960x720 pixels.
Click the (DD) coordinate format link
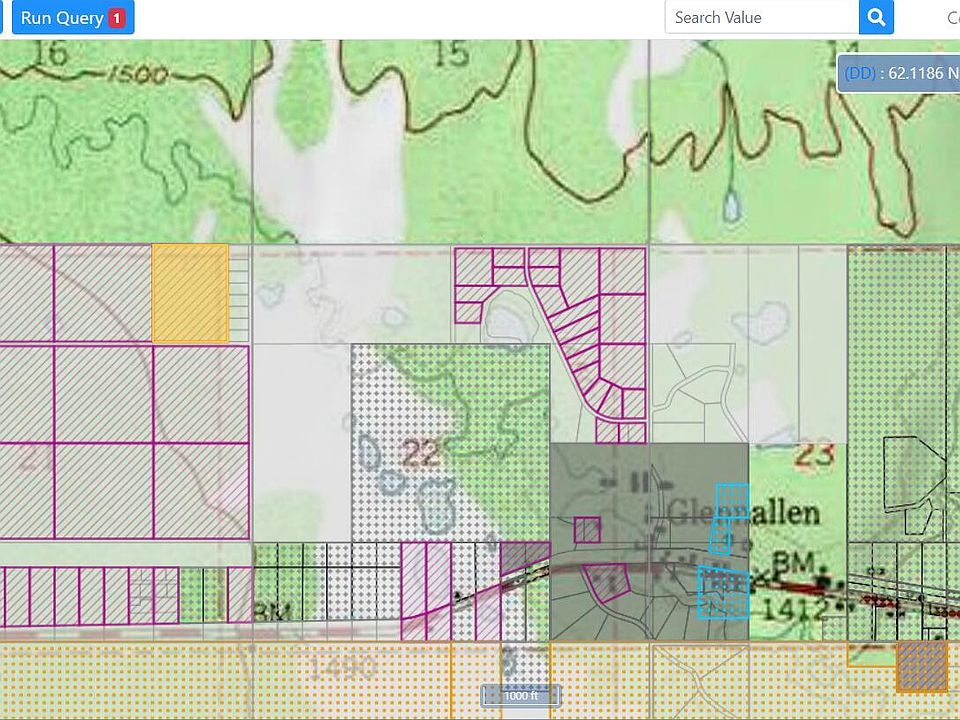tap(859, 73)
